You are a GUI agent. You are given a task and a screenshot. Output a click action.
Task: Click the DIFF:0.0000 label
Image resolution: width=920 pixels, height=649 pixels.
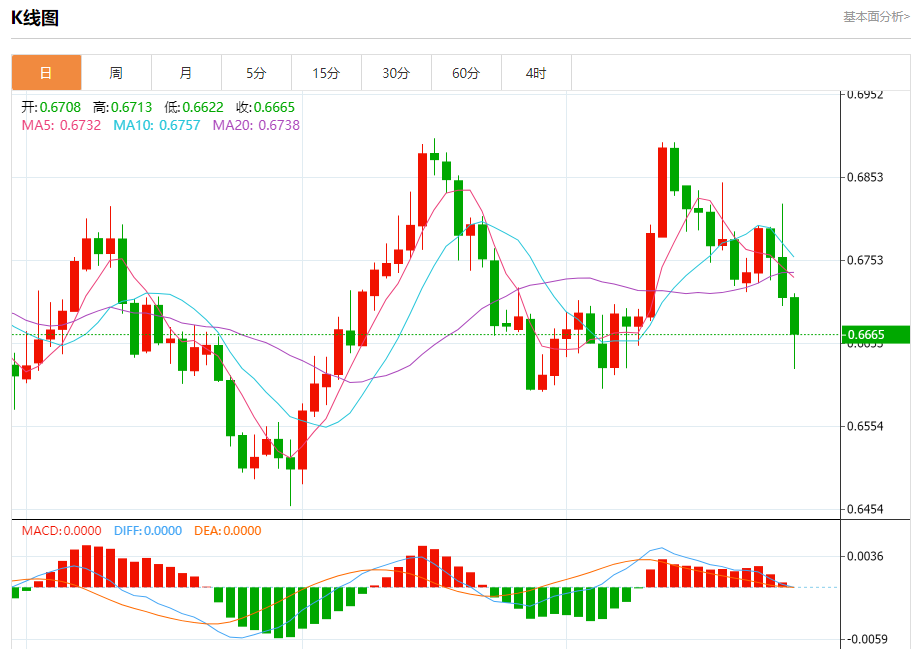[148, 530]
